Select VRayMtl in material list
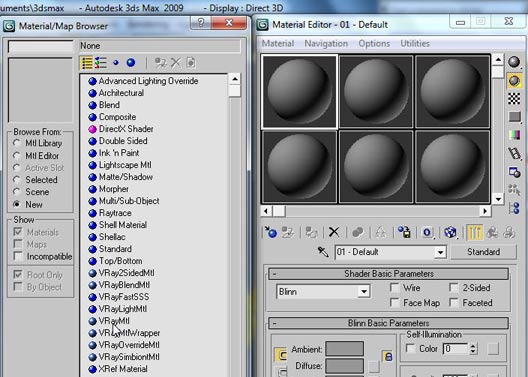Screen dimensions: 528x377 point(114,321)
